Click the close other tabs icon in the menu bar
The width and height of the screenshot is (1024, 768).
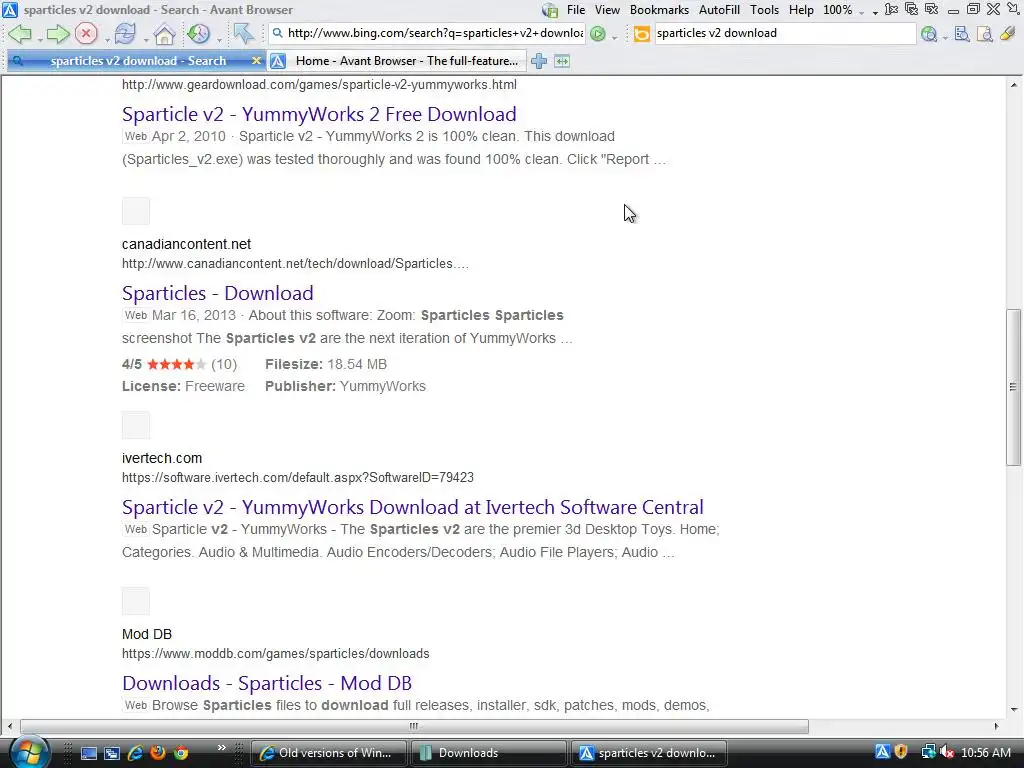(932, 9)
